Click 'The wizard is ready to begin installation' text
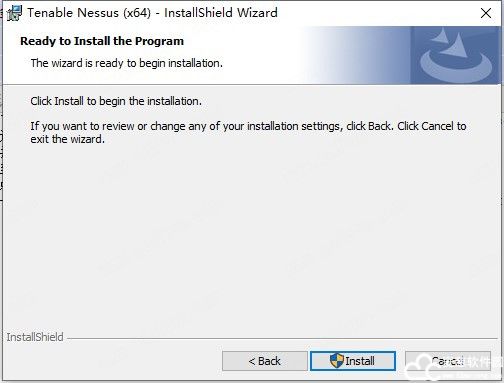 point(127,63)
